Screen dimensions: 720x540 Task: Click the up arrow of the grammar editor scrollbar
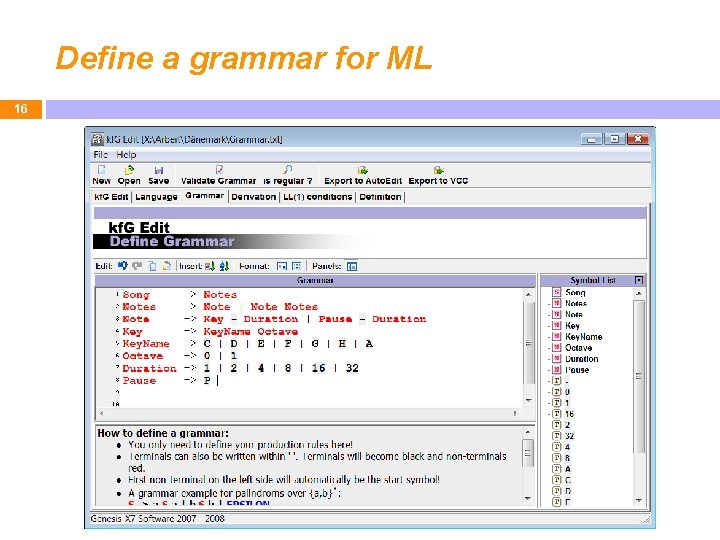click(529, 294)
